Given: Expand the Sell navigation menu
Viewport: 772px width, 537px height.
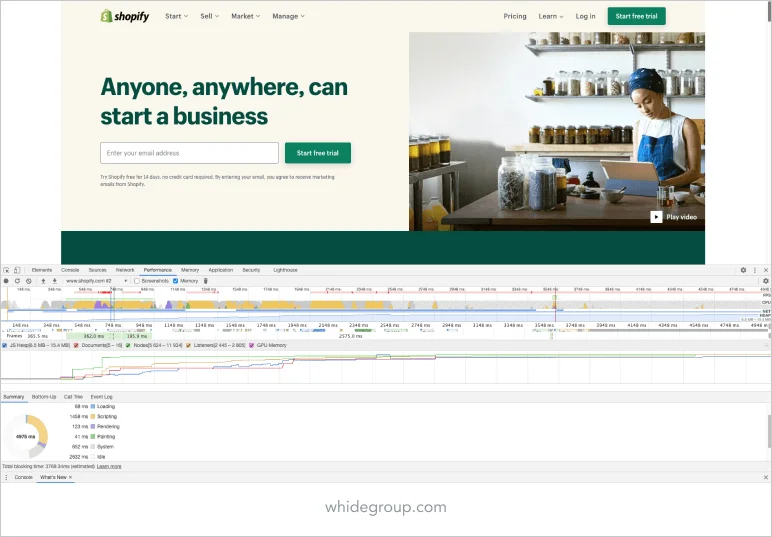Looking at the screenshot, I should point(209,16).
